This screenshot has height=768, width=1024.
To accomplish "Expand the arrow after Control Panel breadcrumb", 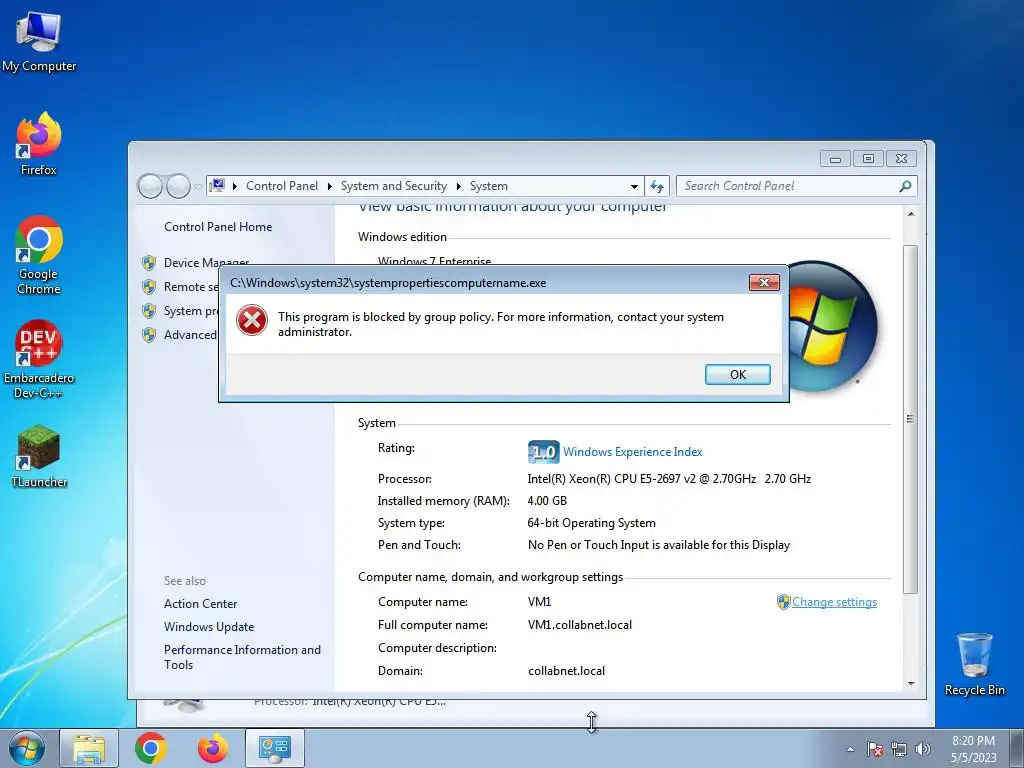I will (330, 186).
